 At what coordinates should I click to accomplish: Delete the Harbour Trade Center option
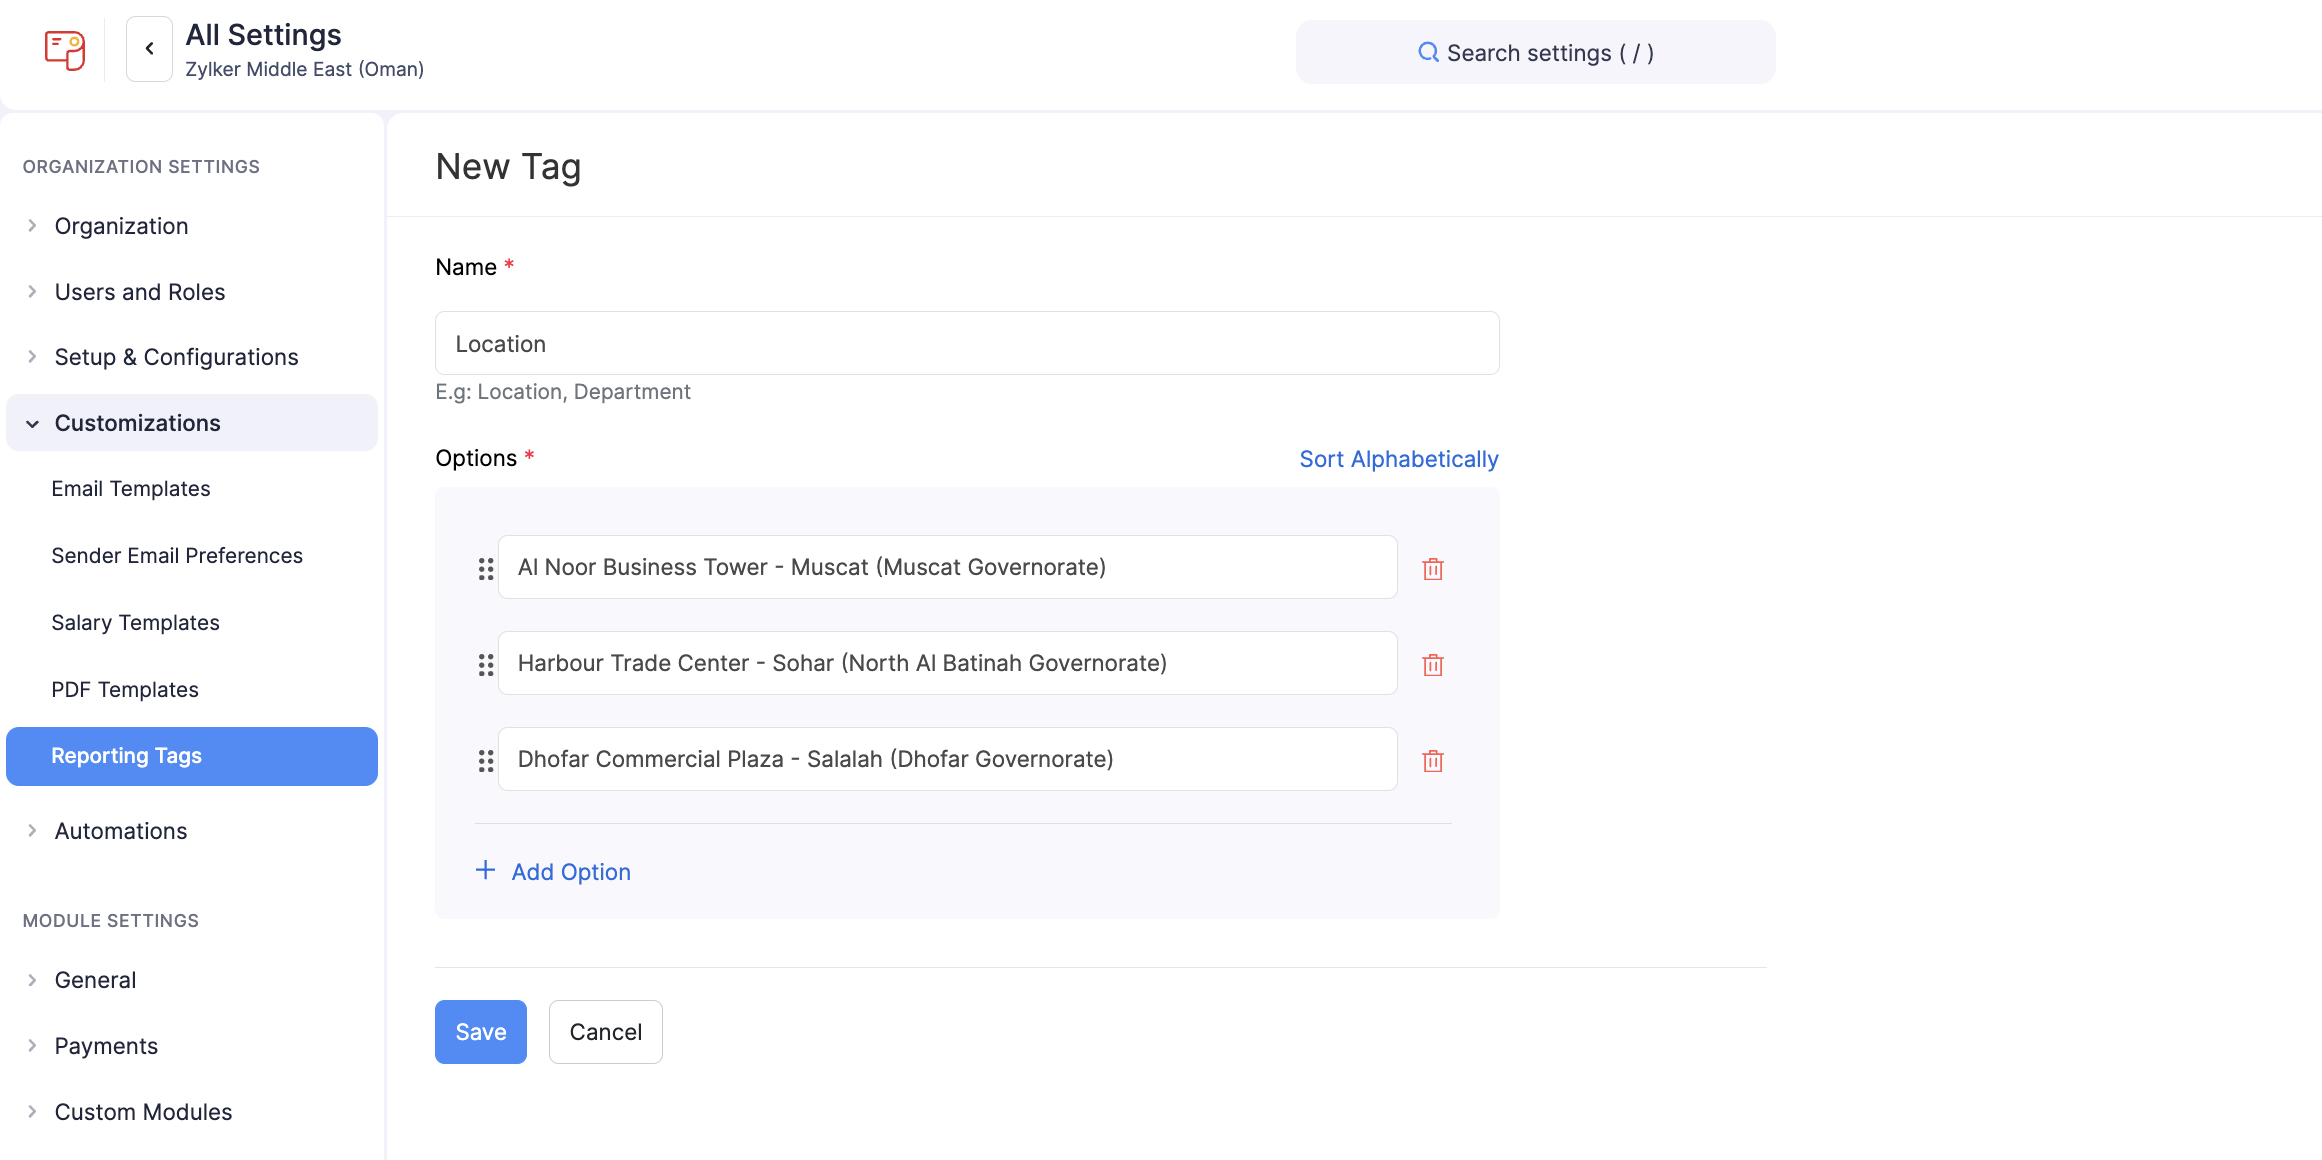[x=1432, y=664]
